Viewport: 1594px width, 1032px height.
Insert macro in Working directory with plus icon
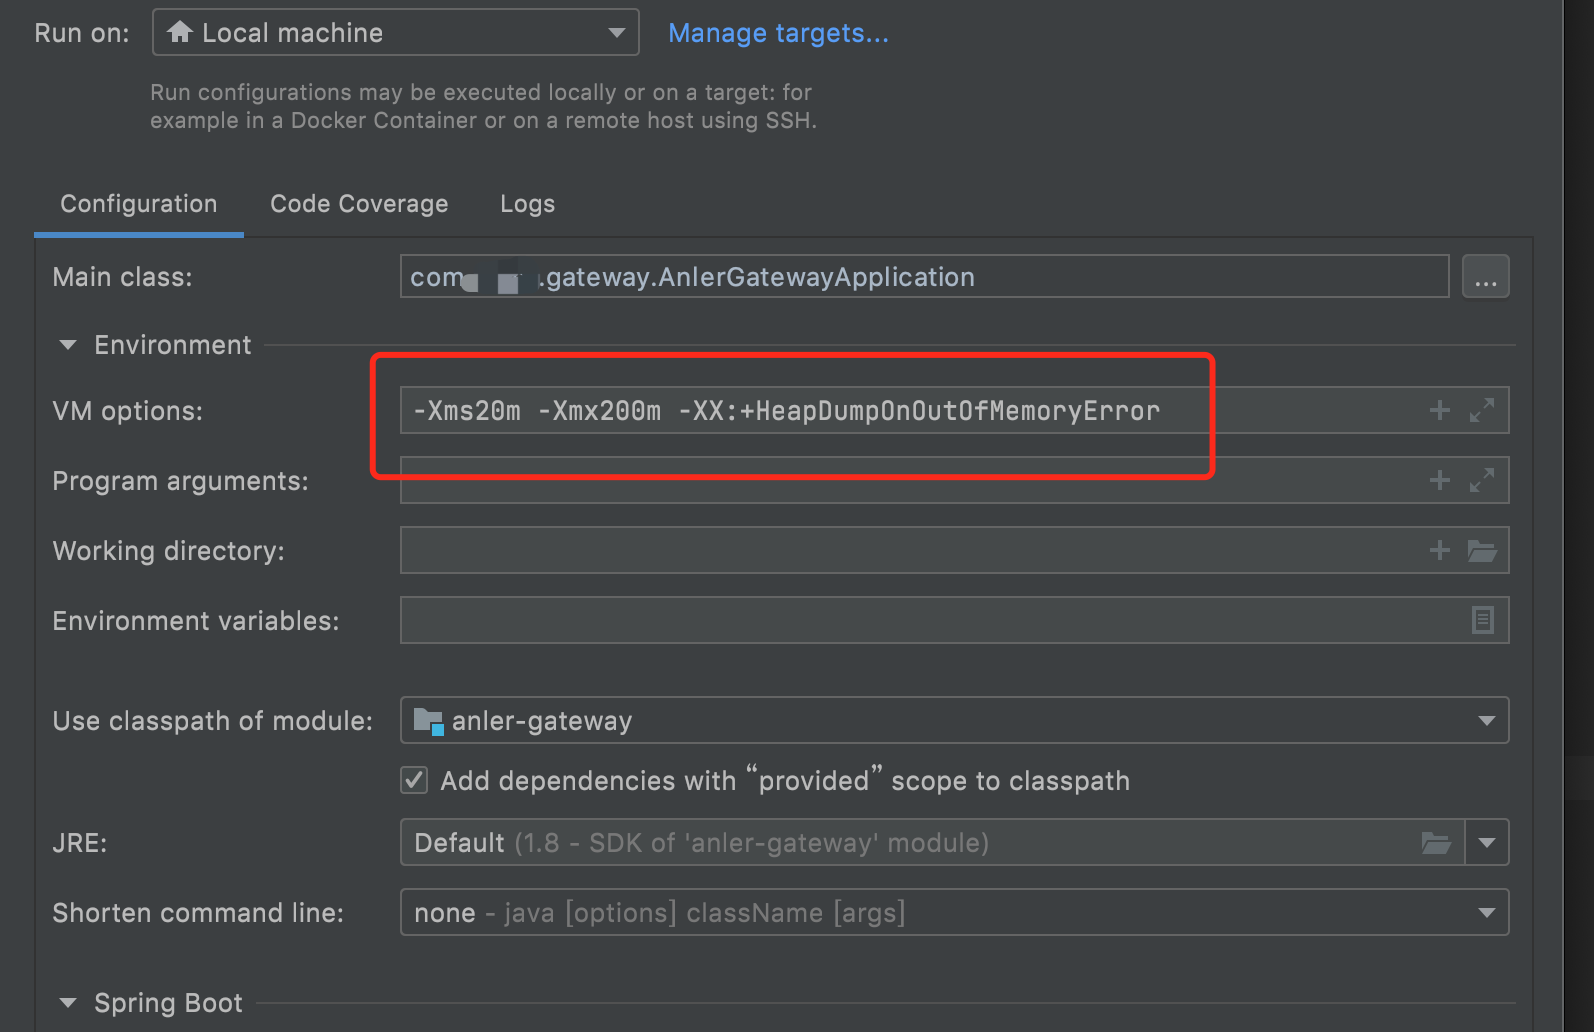click(1439, 550)
